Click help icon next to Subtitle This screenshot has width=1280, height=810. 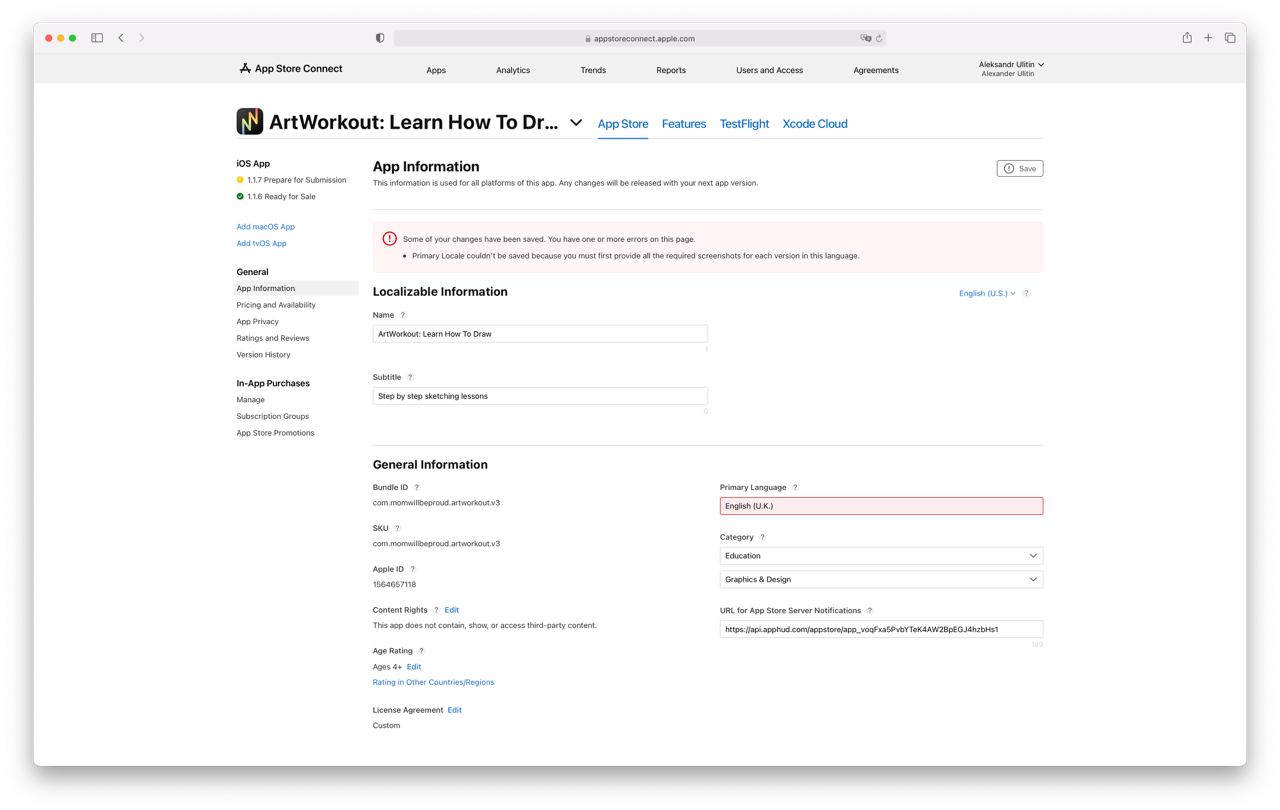(410, 377)
